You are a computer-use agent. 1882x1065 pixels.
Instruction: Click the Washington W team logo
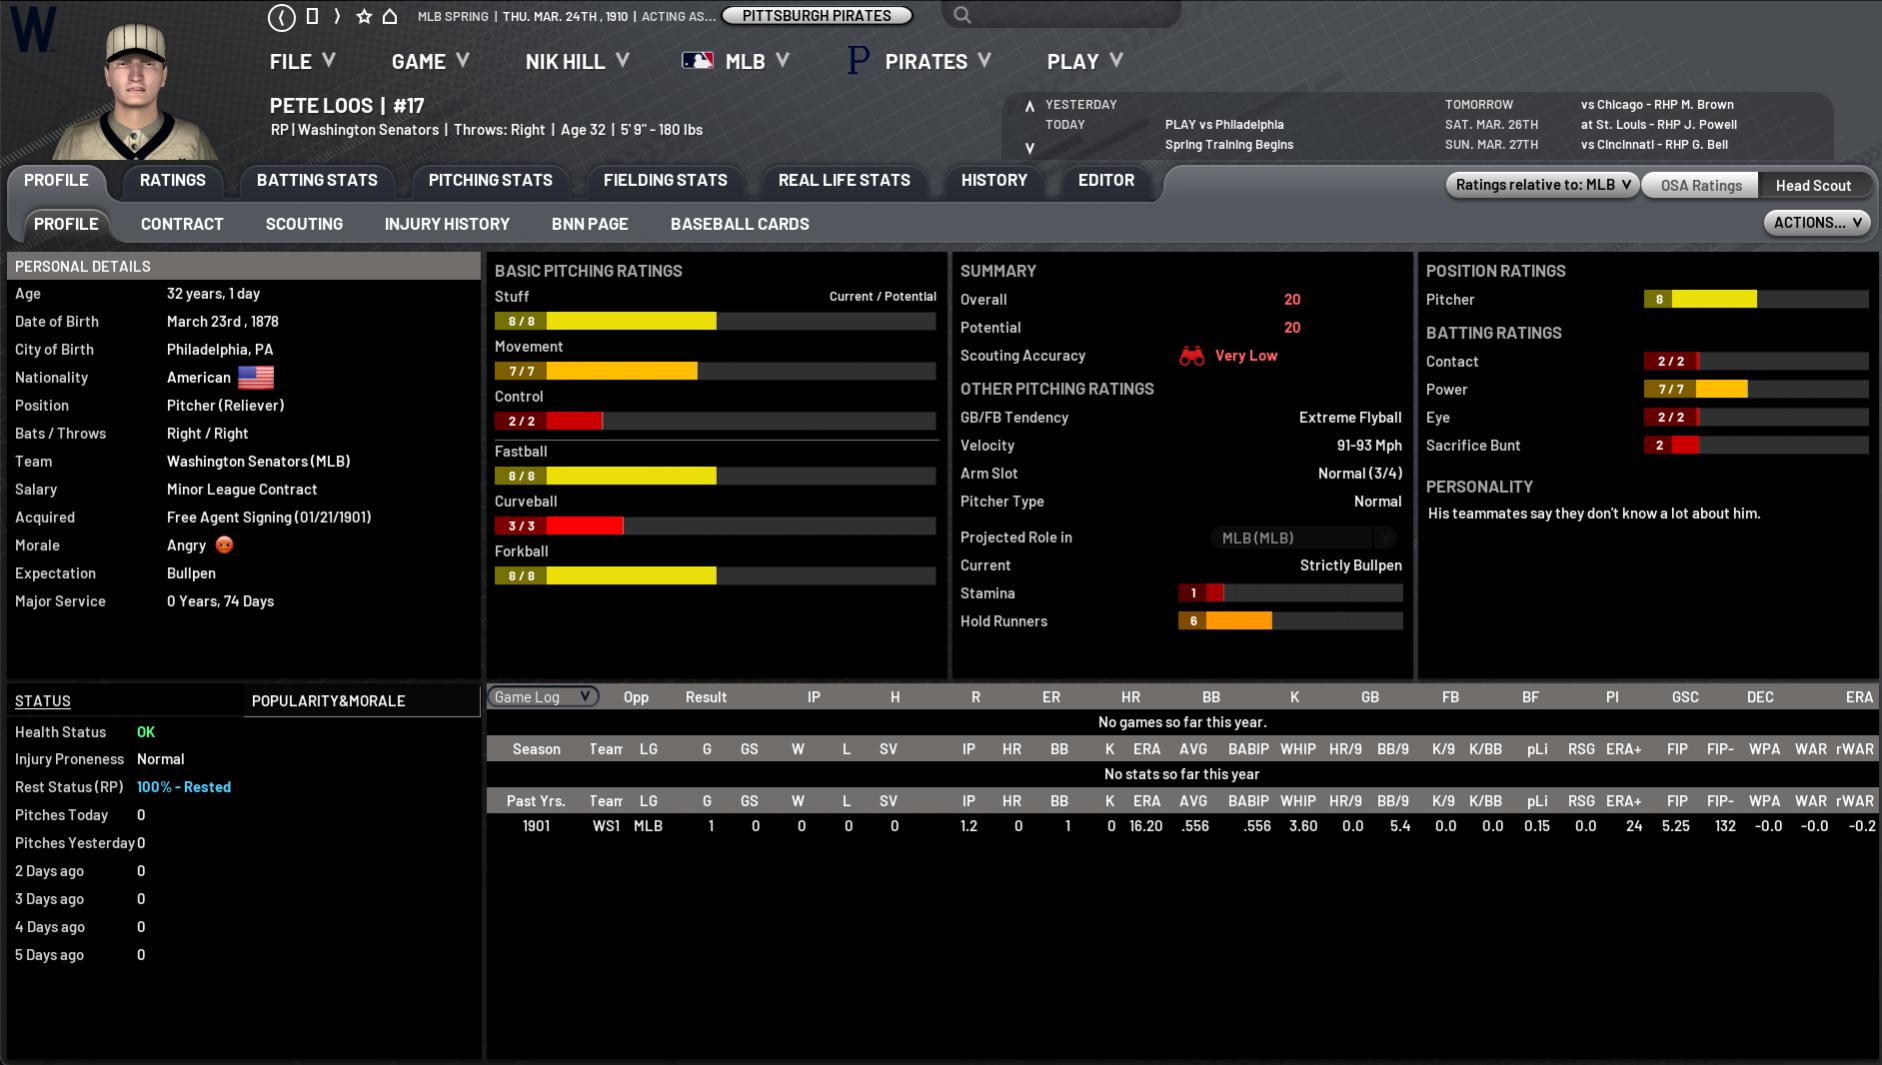pyautogui.click(x=32, y=28)
